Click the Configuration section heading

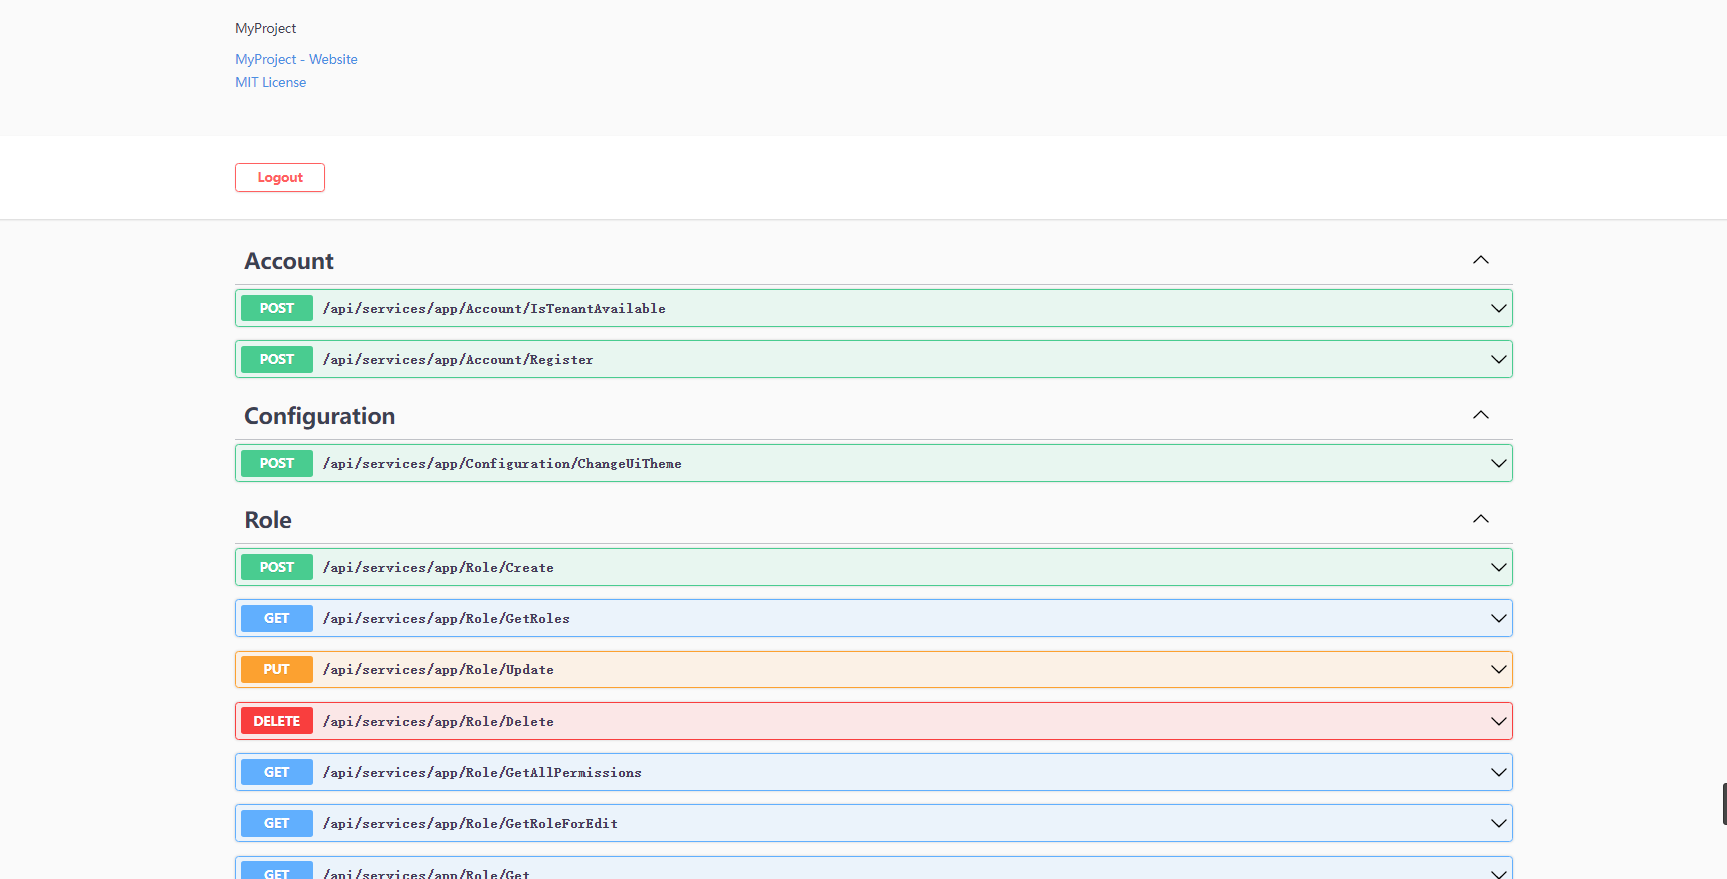[320, 416]
